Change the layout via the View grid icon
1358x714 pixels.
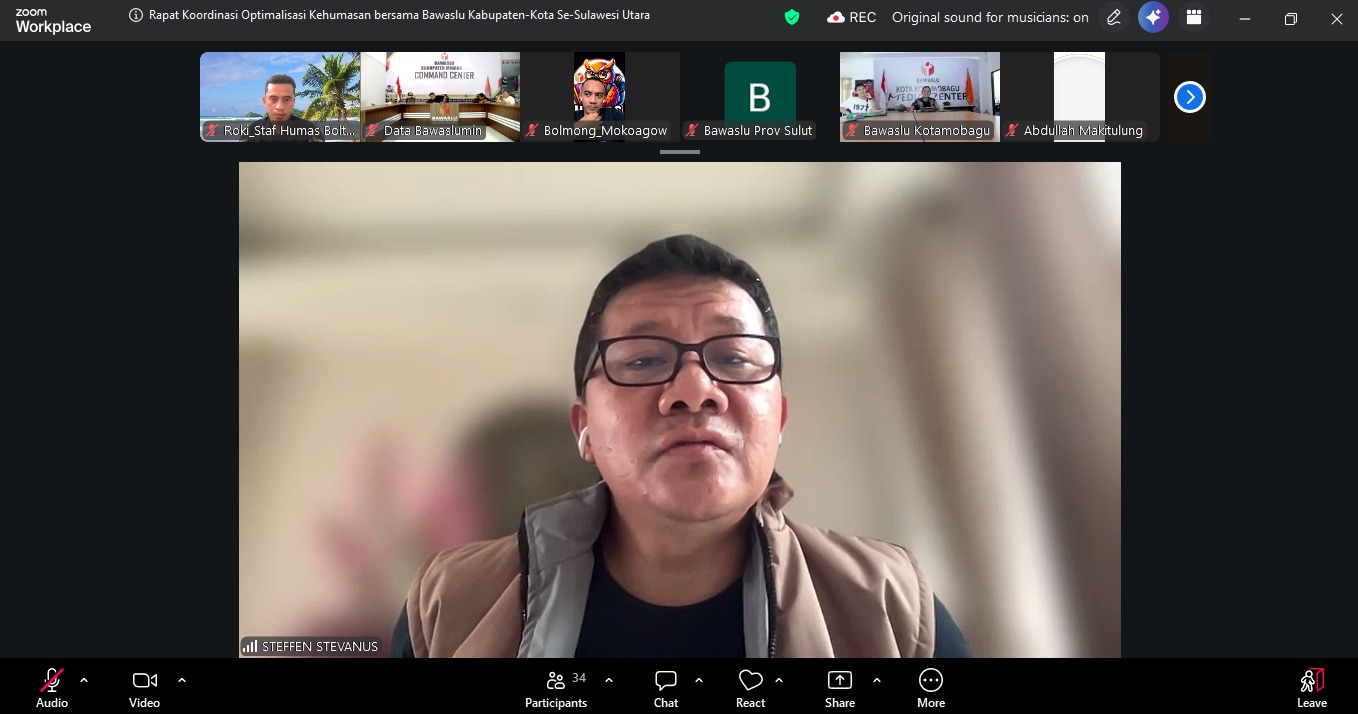tap(1193, 17)
